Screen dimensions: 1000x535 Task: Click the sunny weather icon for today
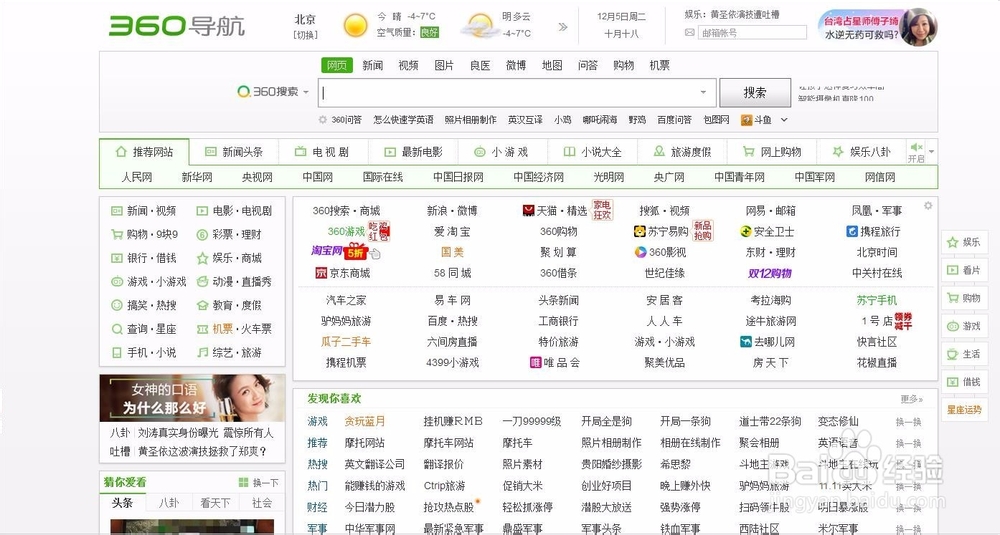coord(355,26)
